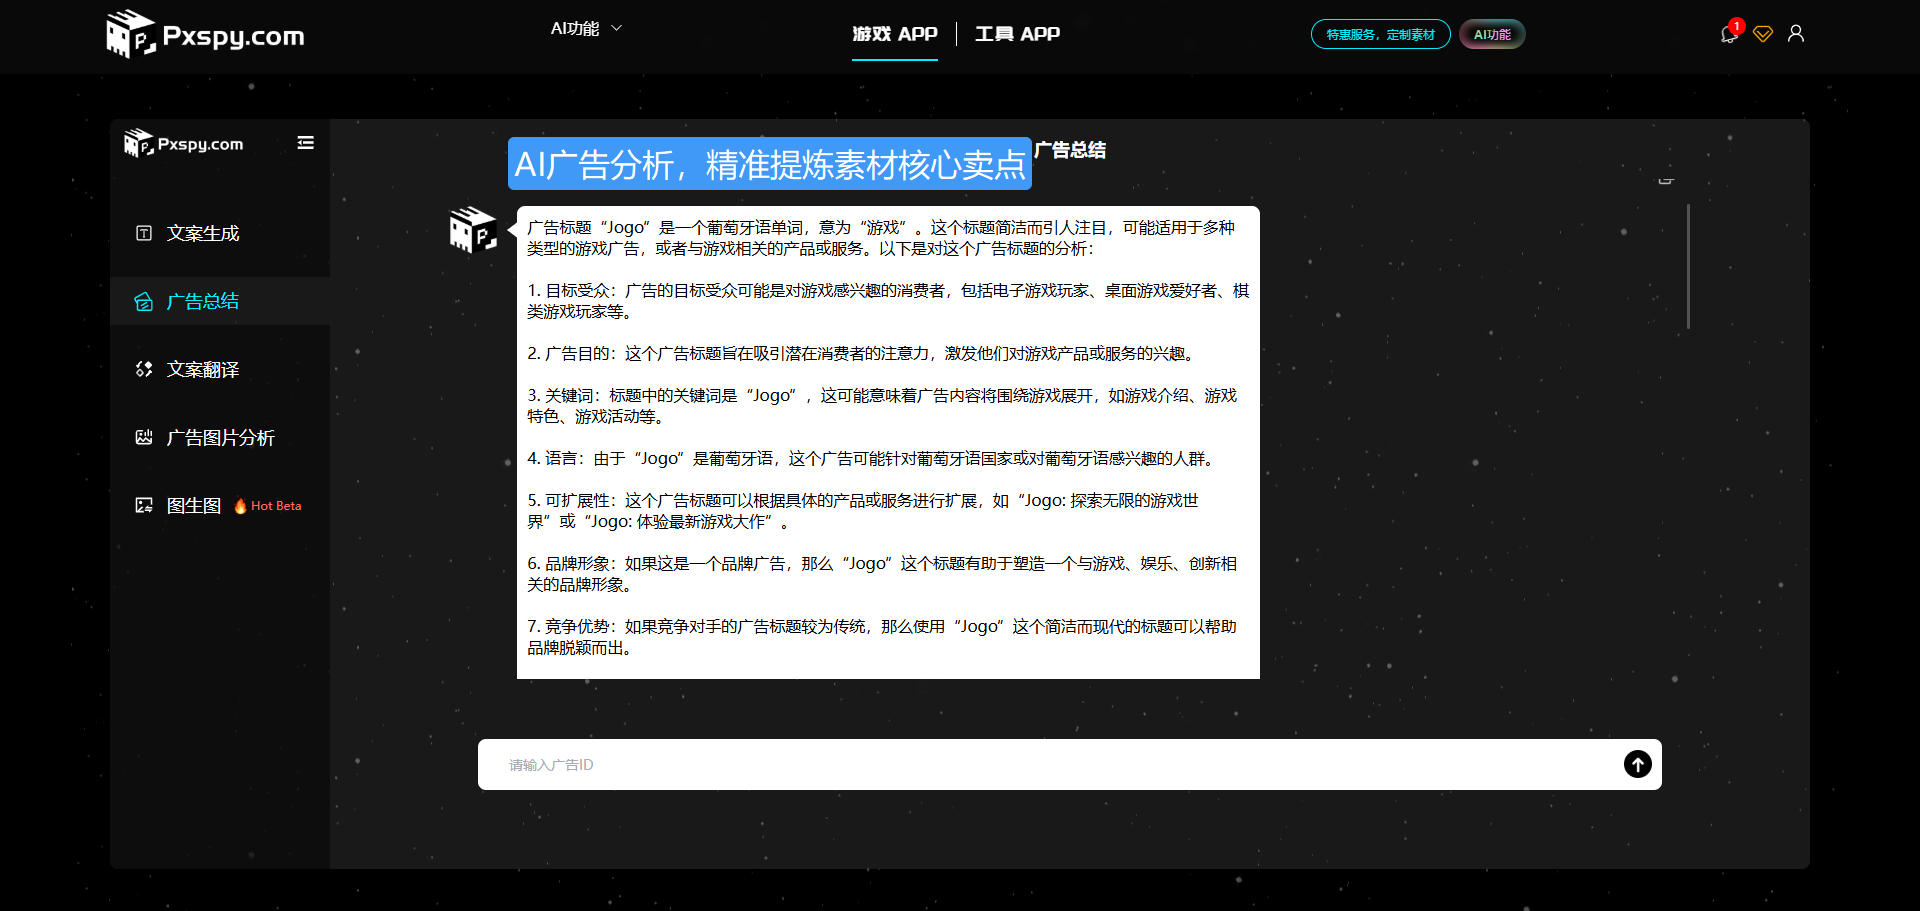Screen dimensions: 1920x911
Task: Click the paragraph starting 4. 语言
Action: point(872,458)
